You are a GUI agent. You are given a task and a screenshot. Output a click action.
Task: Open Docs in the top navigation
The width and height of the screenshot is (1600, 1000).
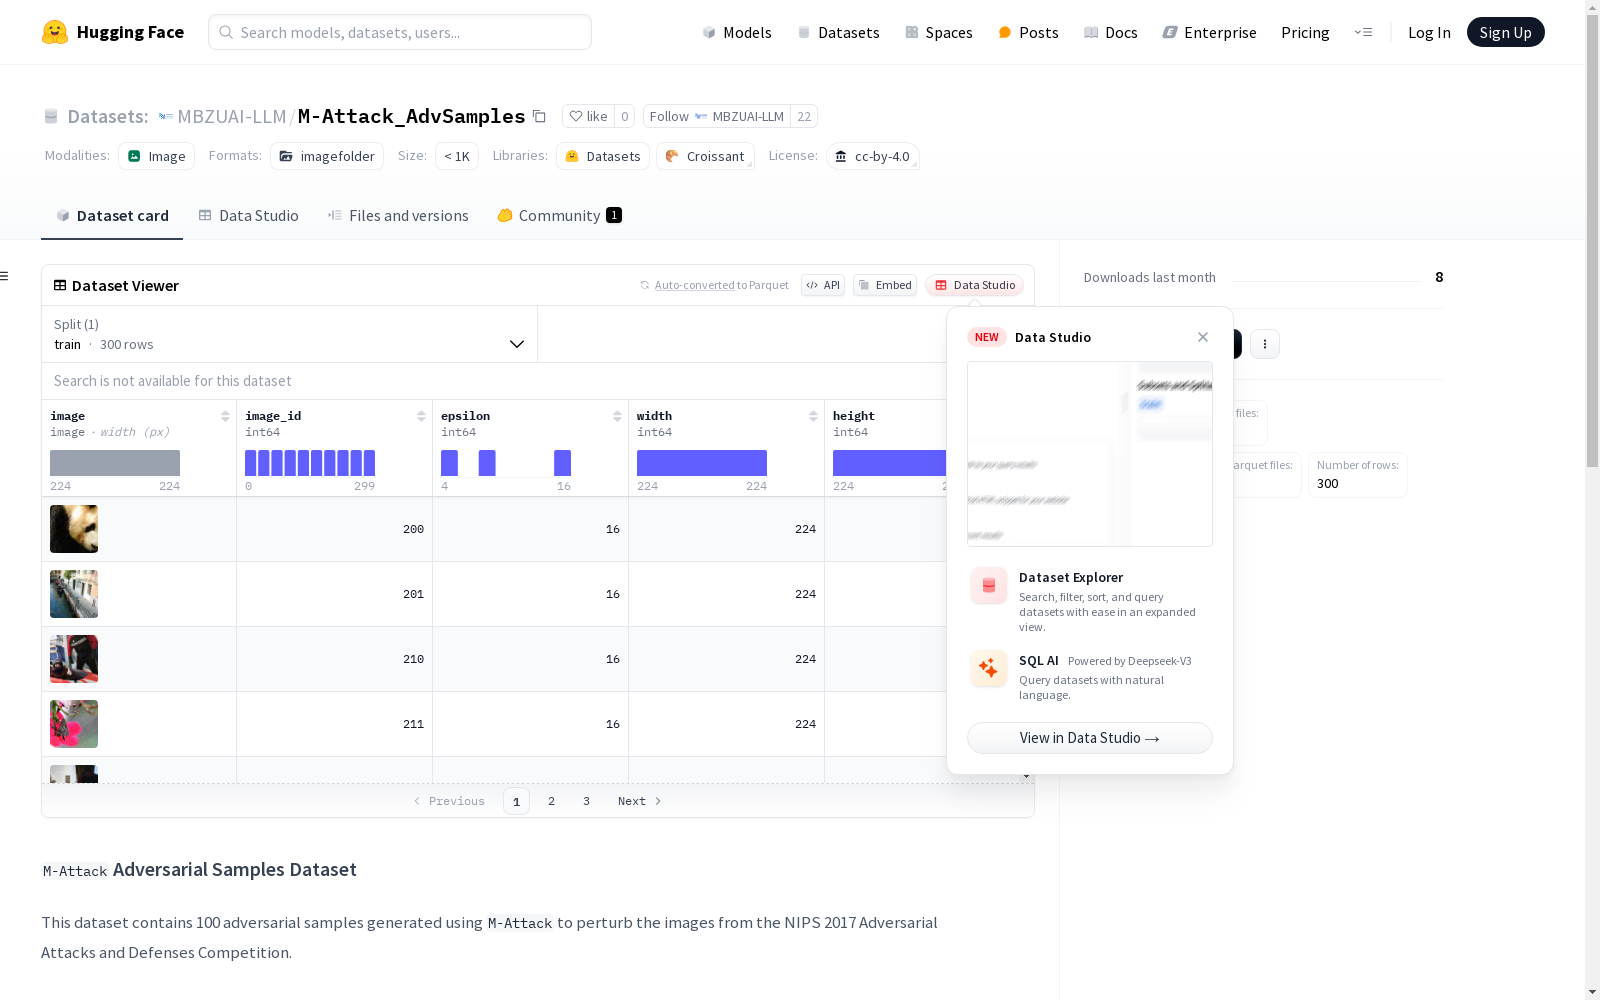pyautogui.click(x=1111, y=32)
